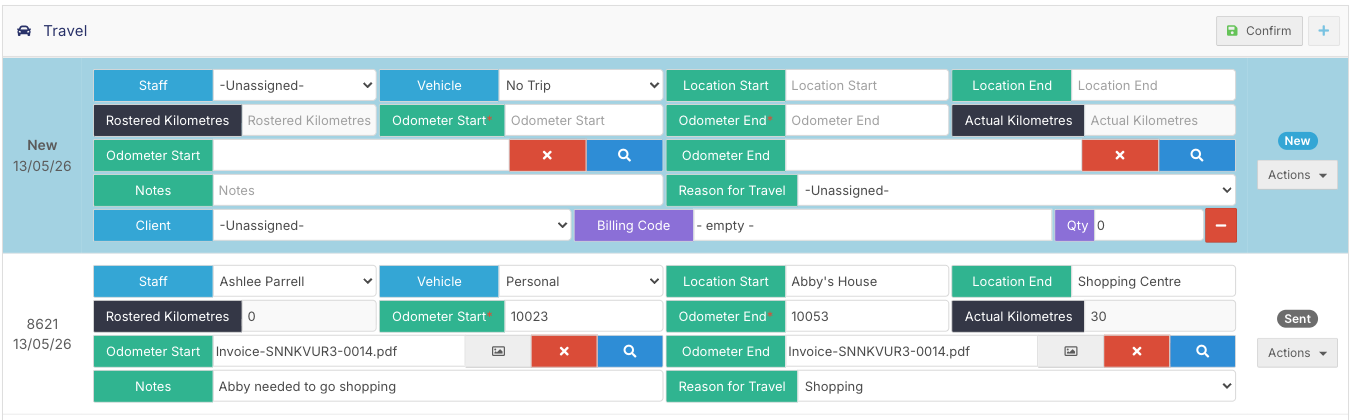Click Actual Kilometres field in New row
The image size is (1352, 420).
point(1160,121)
